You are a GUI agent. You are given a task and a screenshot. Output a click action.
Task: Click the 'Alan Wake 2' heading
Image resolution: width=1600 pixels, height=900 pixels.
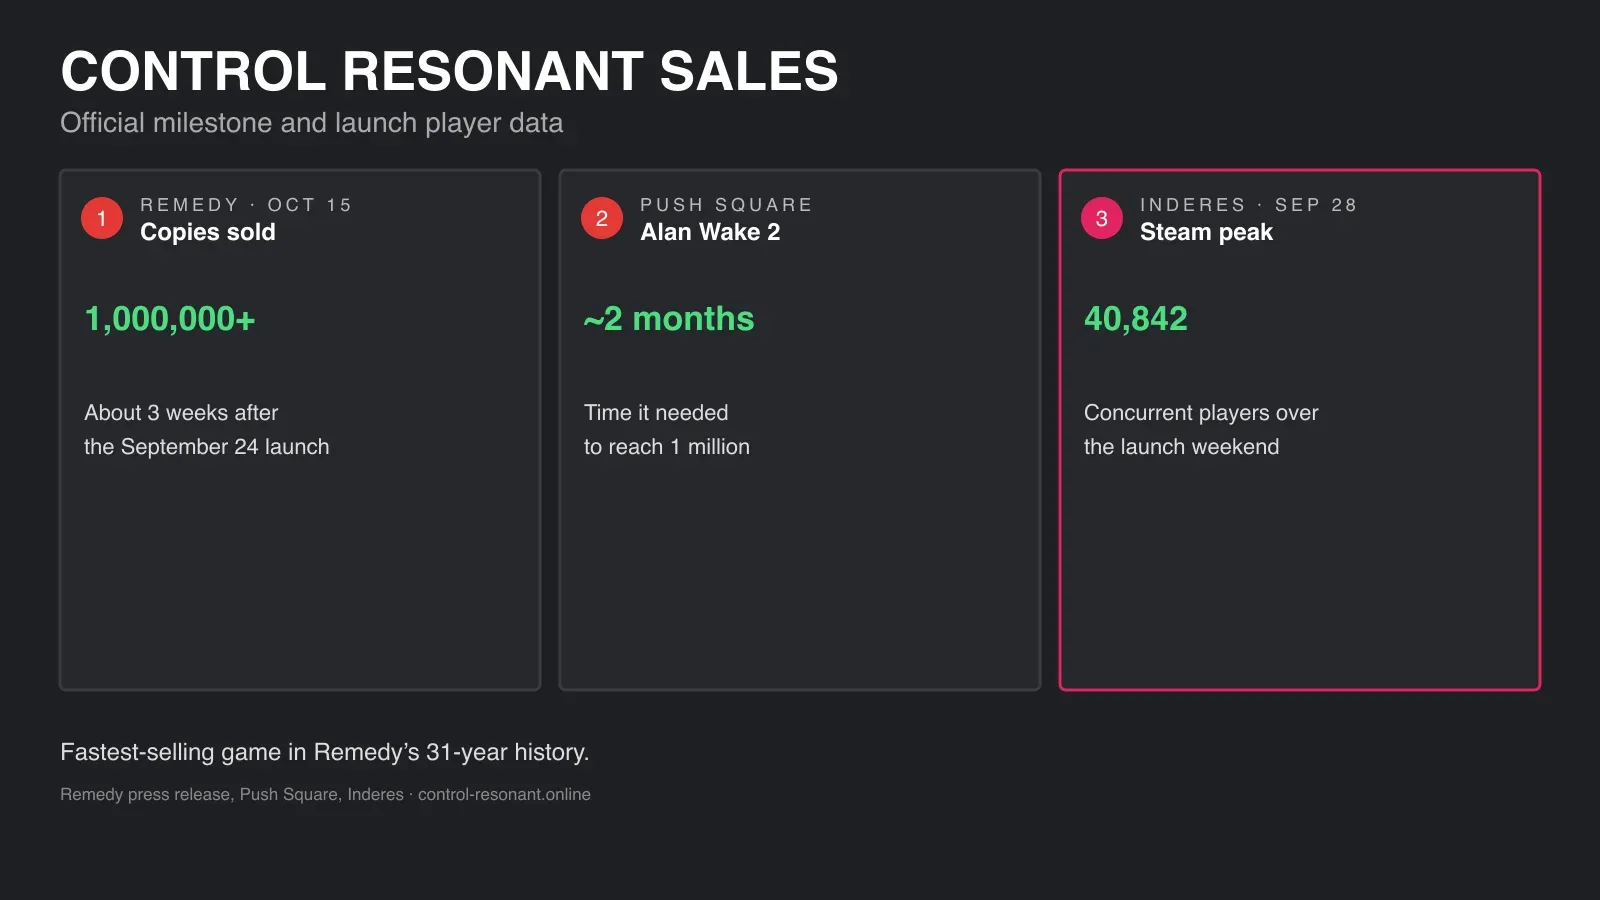coord(710,232)
